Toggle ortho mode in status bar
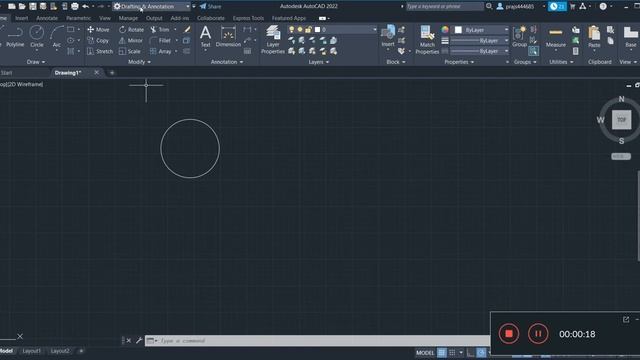 471,353
